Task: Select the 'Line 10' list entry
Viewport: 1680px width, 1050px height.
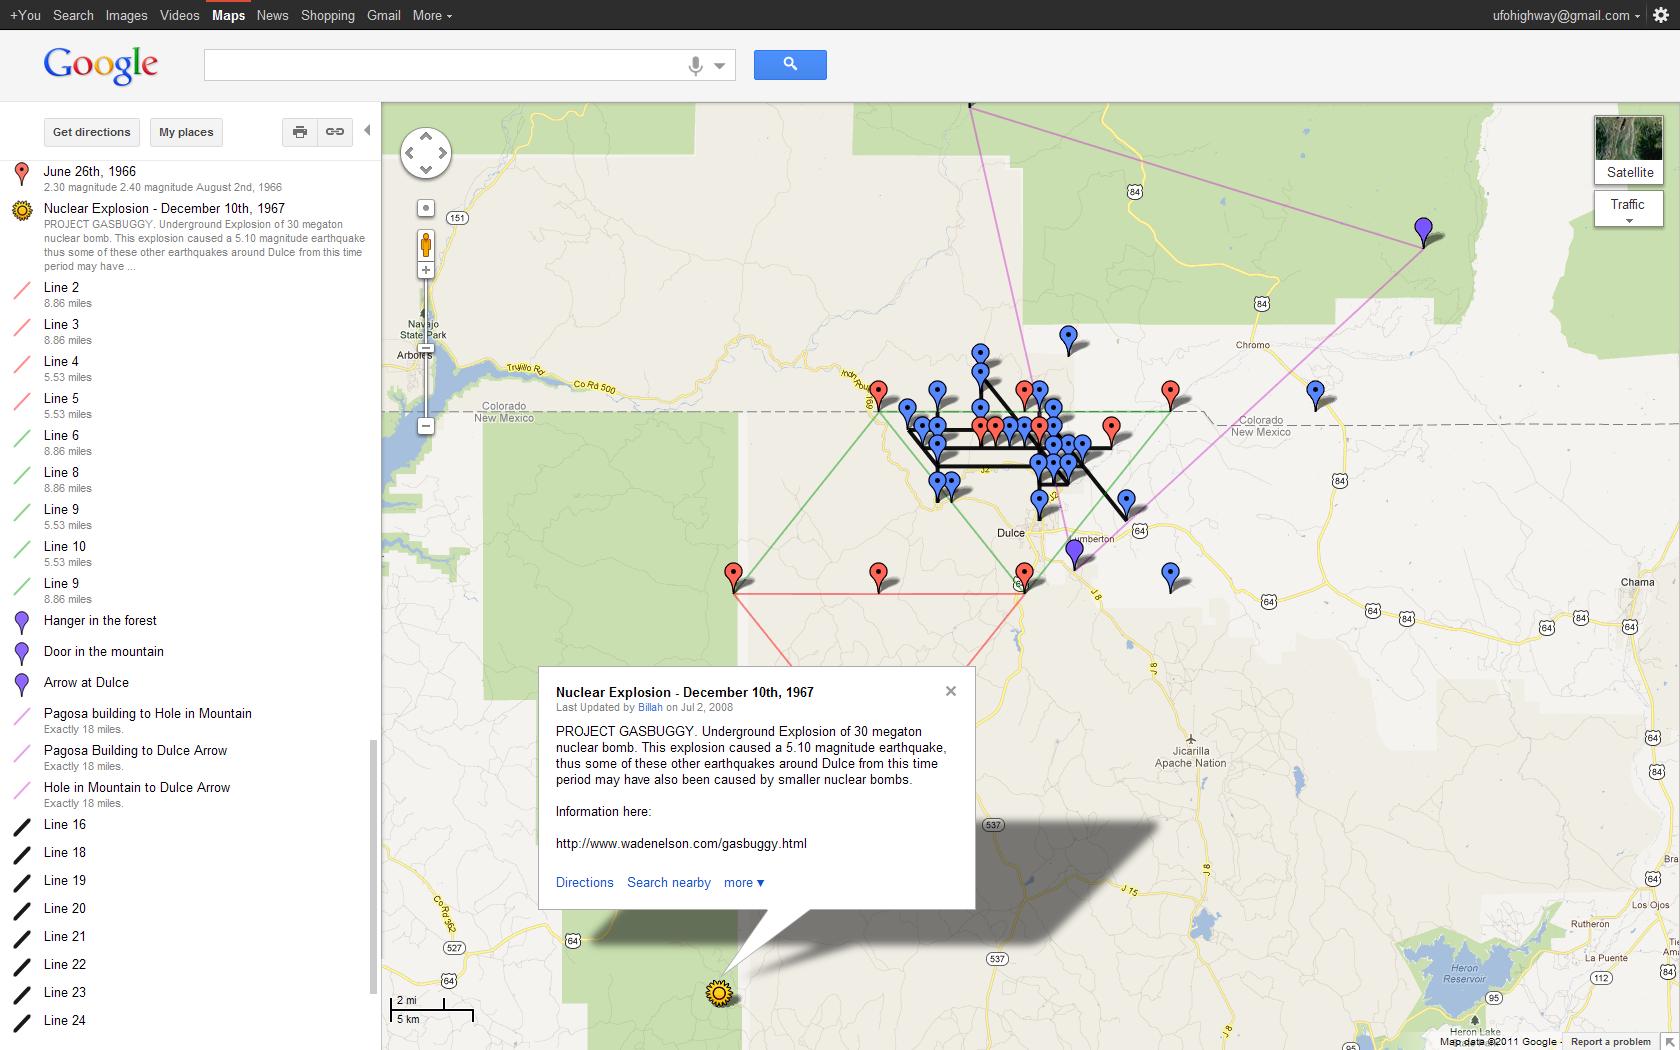Action: 65,547
